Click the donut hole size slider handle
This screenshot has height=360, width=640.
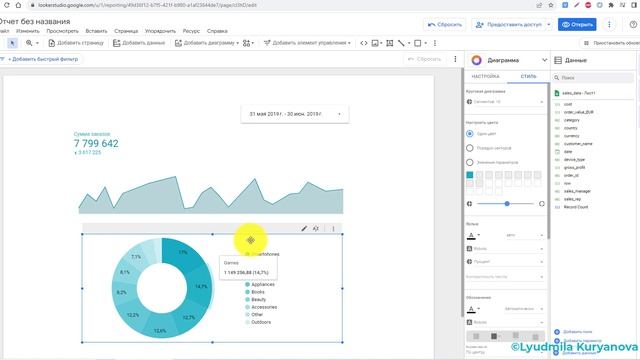(x=507, y=203)
